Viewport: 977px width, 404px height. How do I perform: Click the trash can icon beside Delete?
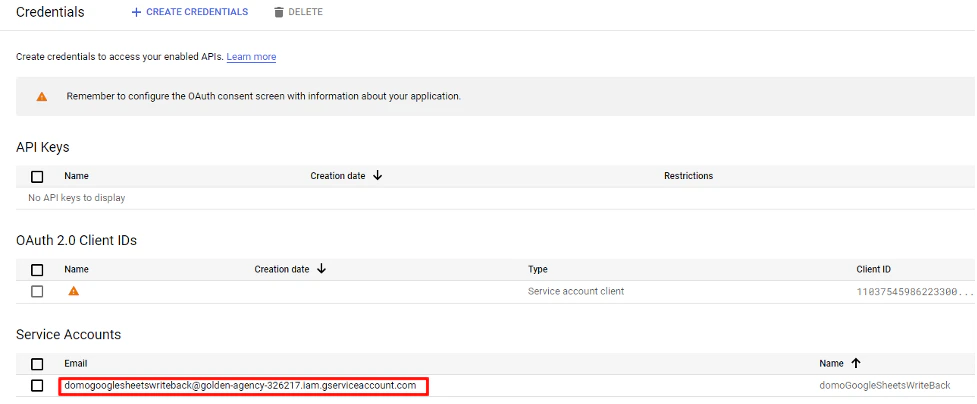(279, 12)
